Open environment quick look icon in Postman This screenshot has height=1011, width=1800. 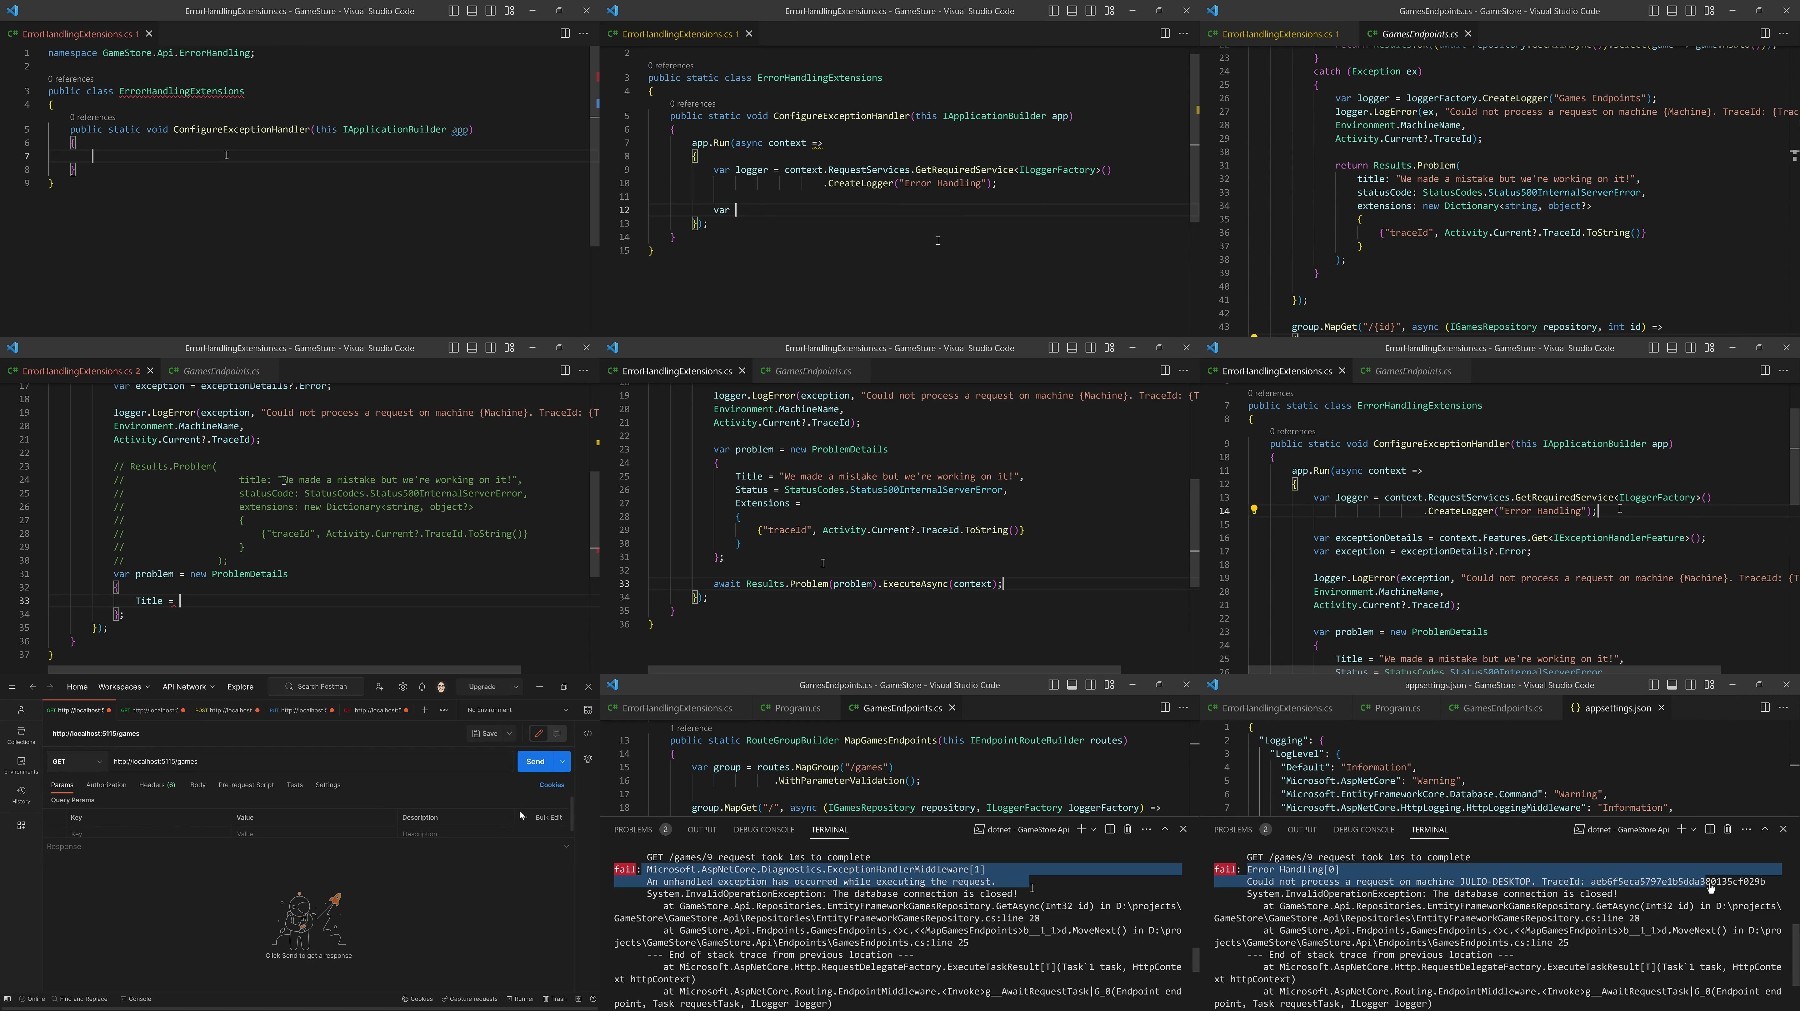588,710
